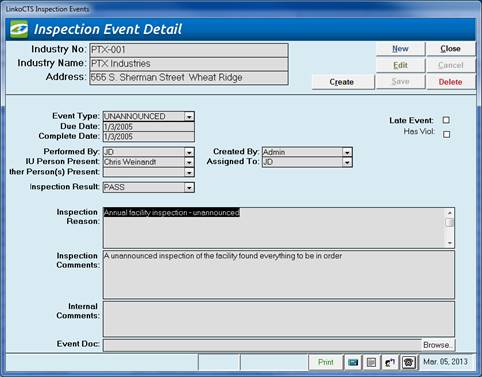The width and height of the screenshot is (482, 377).
Task: Click the red Delete button
Action: click(451, 82)
